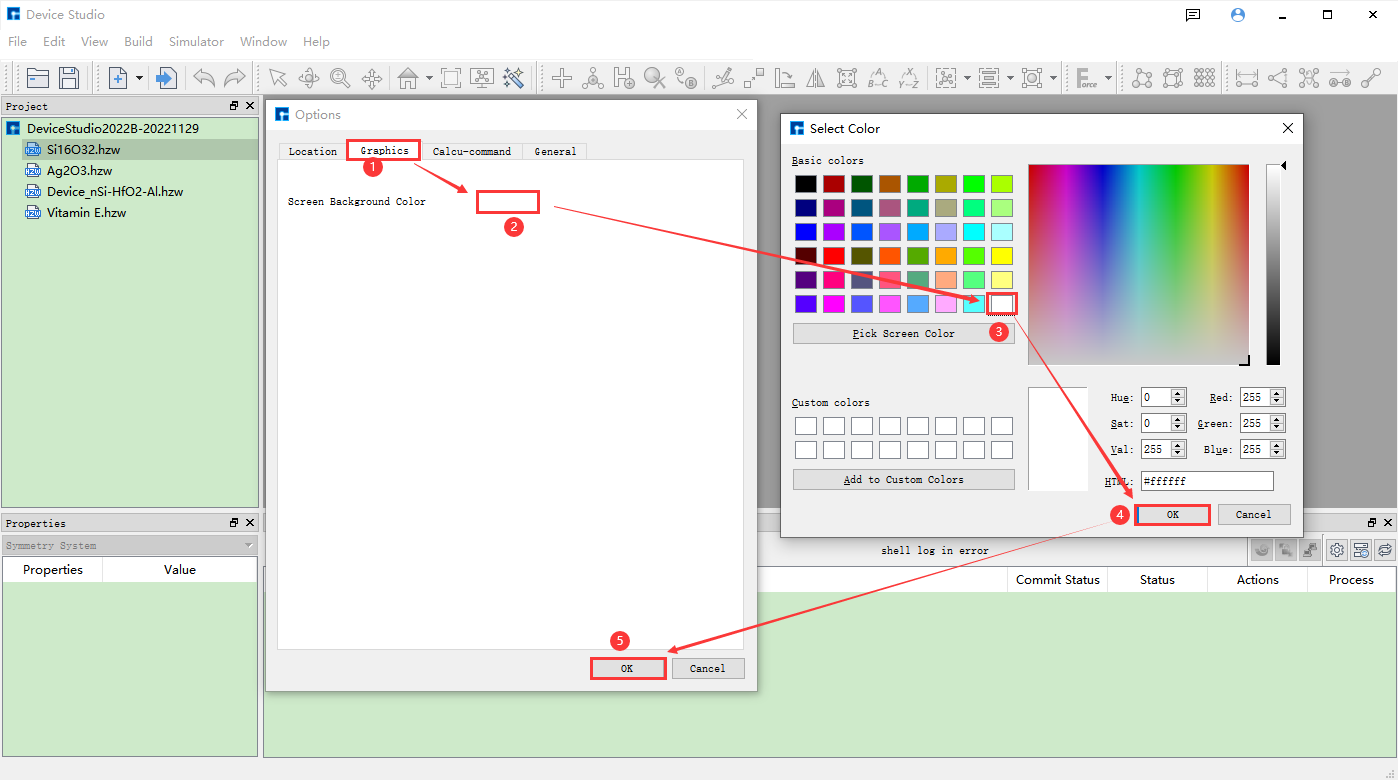Open the Simulator menu
1398x780 pixels.
click(x=196, y=42)
